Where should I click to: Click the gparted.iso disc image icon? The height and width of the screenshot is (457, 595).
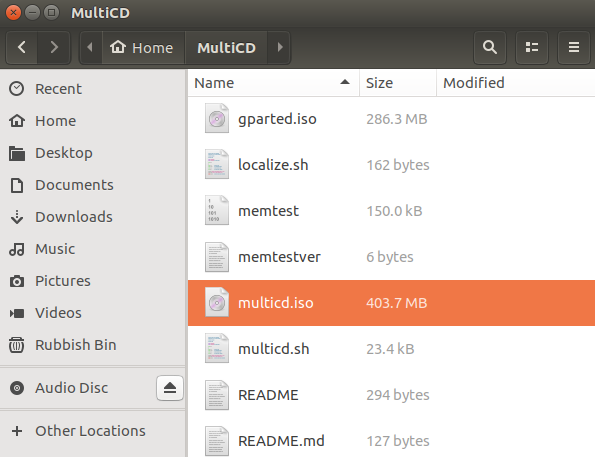pos(217,118)
